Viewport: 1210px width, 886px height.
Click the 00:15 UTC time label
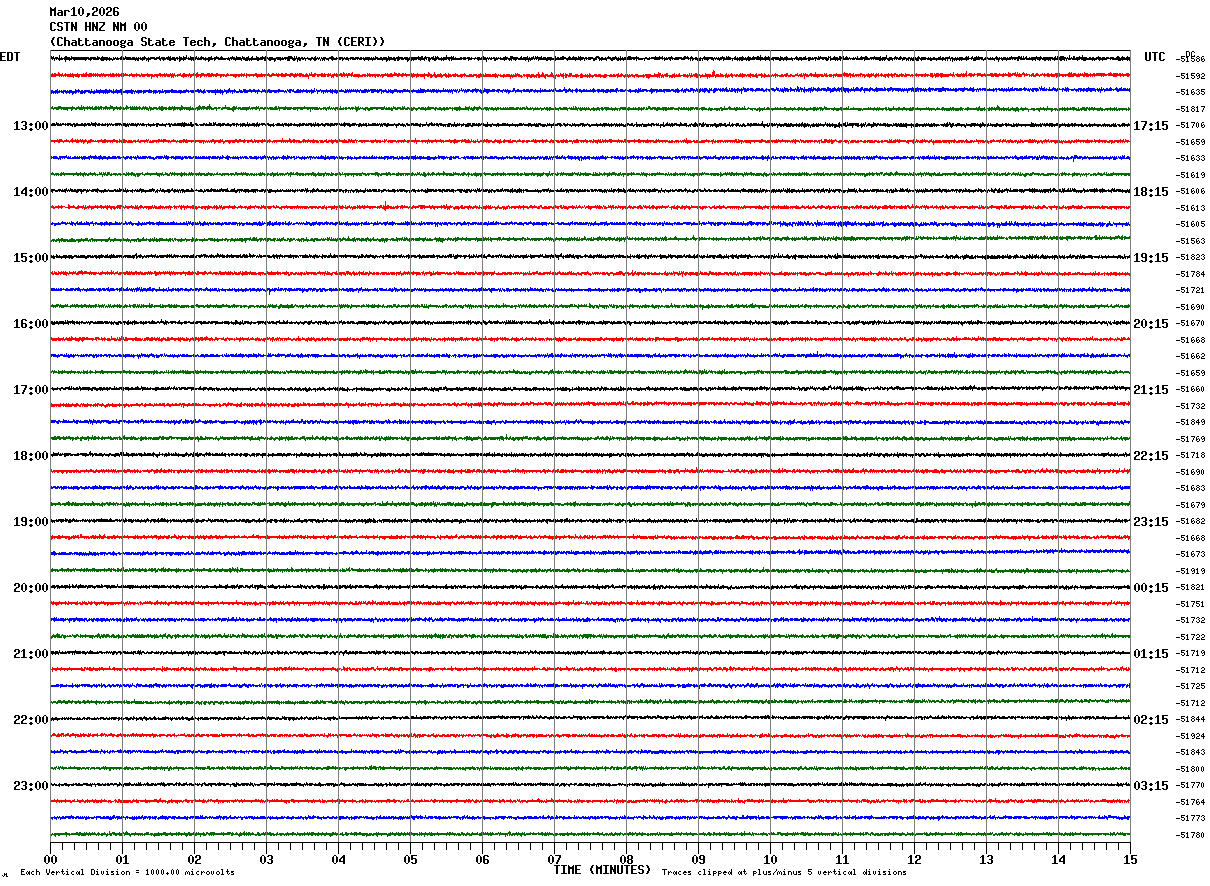pos(1151,588)
